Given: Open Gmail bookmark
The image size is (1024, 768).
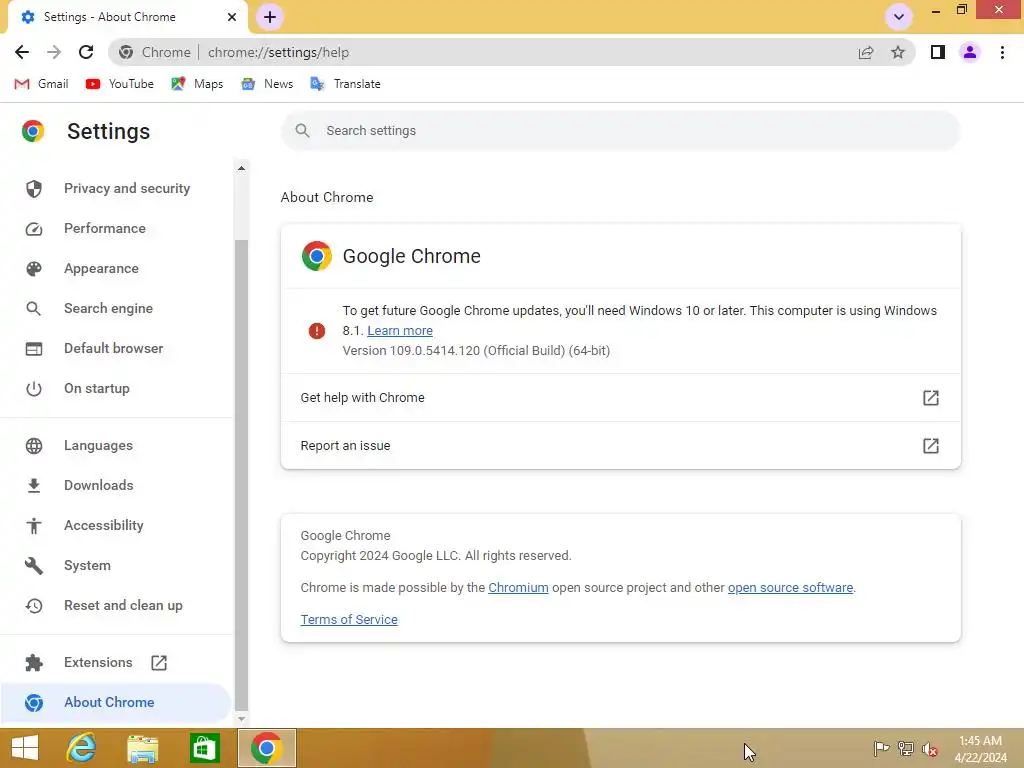Looking at the screenshot, I should click(x=41, y=84).
